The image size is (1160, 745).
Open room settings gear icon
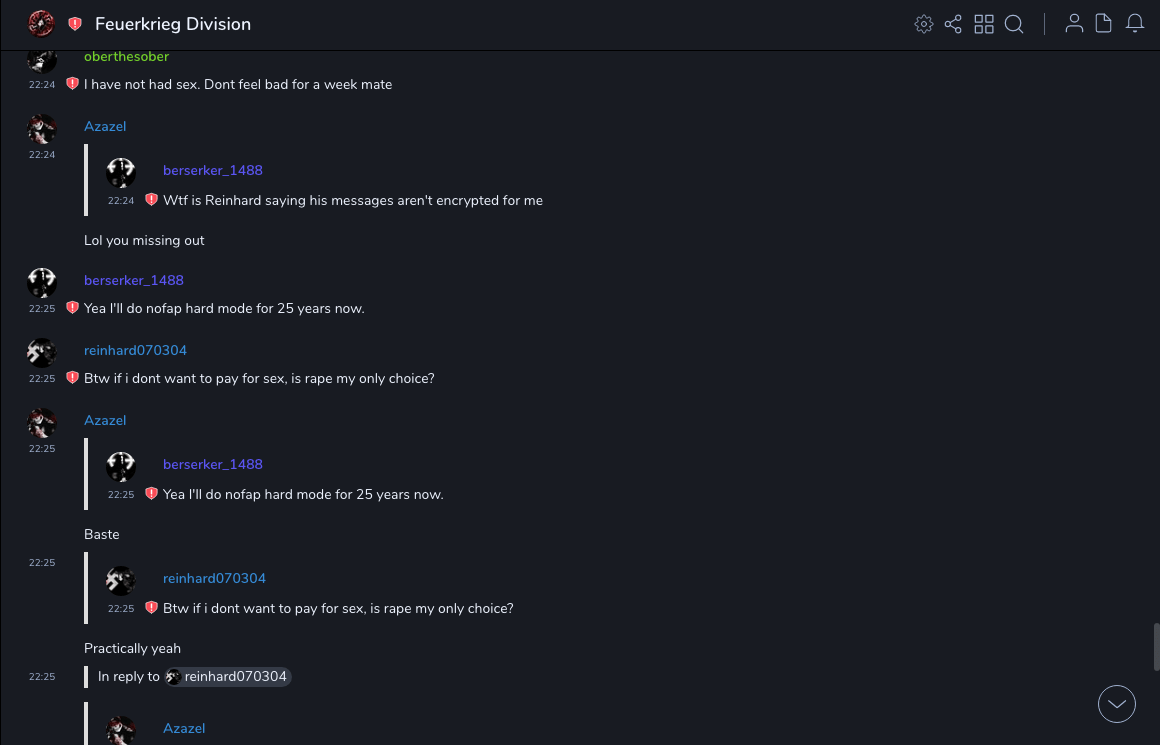[924, 24]
